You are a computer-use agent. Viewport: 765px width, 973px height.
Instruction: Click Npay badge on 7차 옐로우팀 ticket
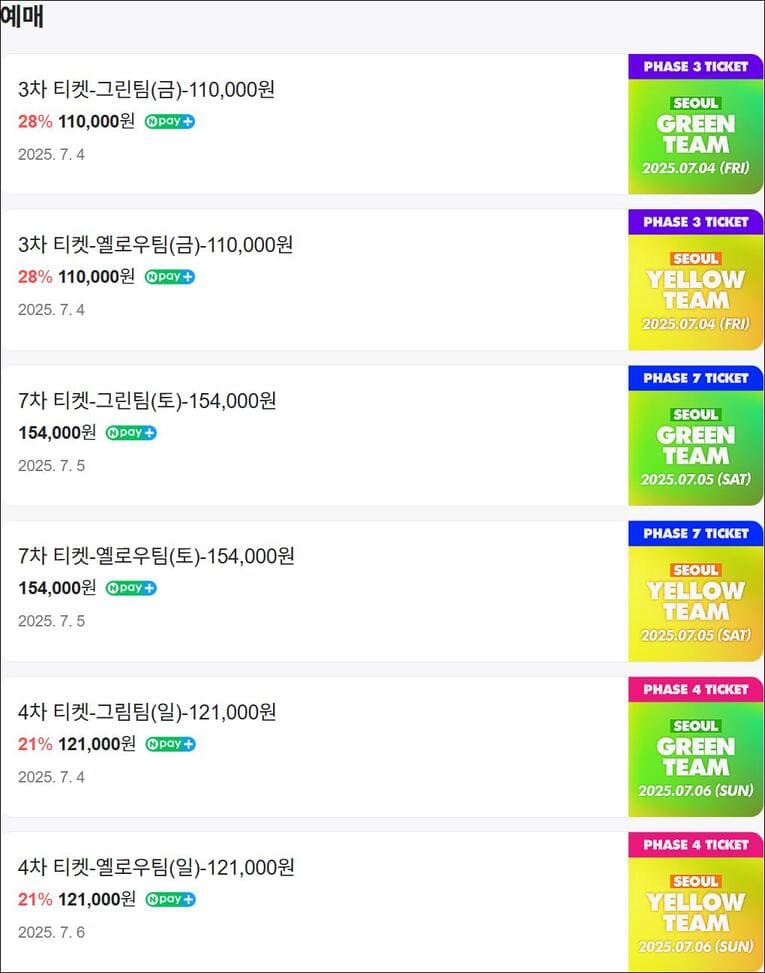[131, 588]
